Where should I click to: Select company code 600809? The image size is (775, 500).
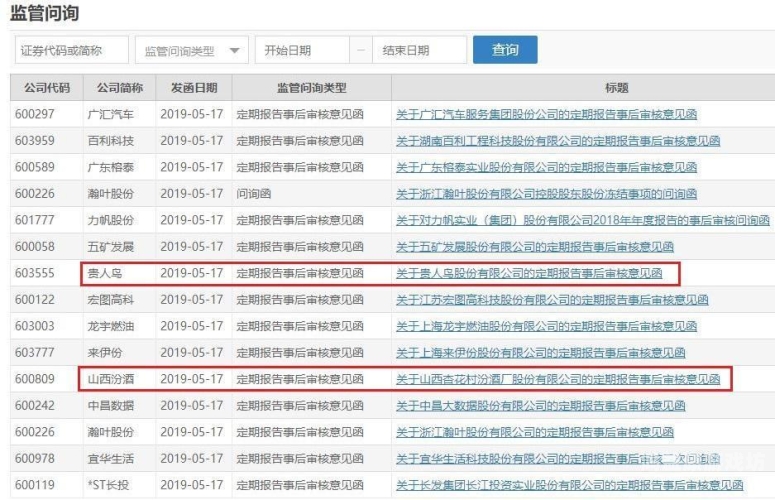click(35, 379)
